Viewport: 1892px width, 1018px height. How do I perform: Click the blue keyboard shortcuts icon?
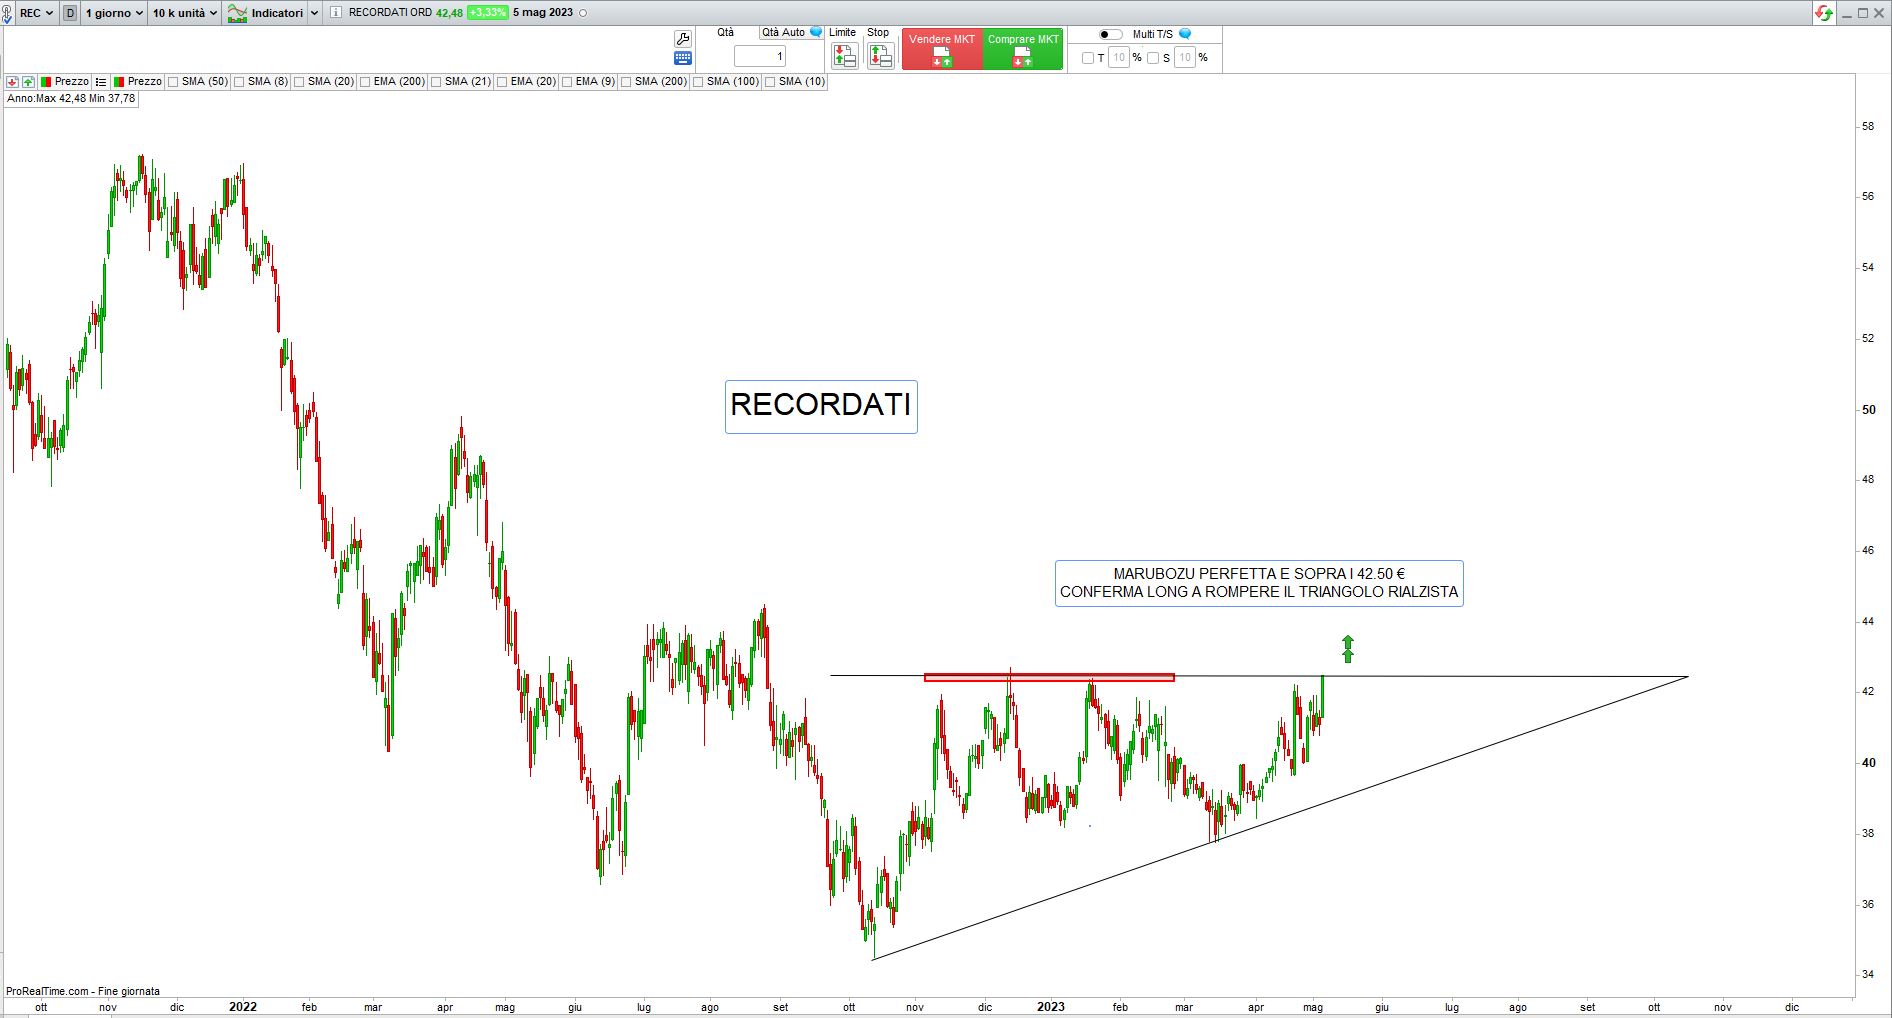click(683, 58)
